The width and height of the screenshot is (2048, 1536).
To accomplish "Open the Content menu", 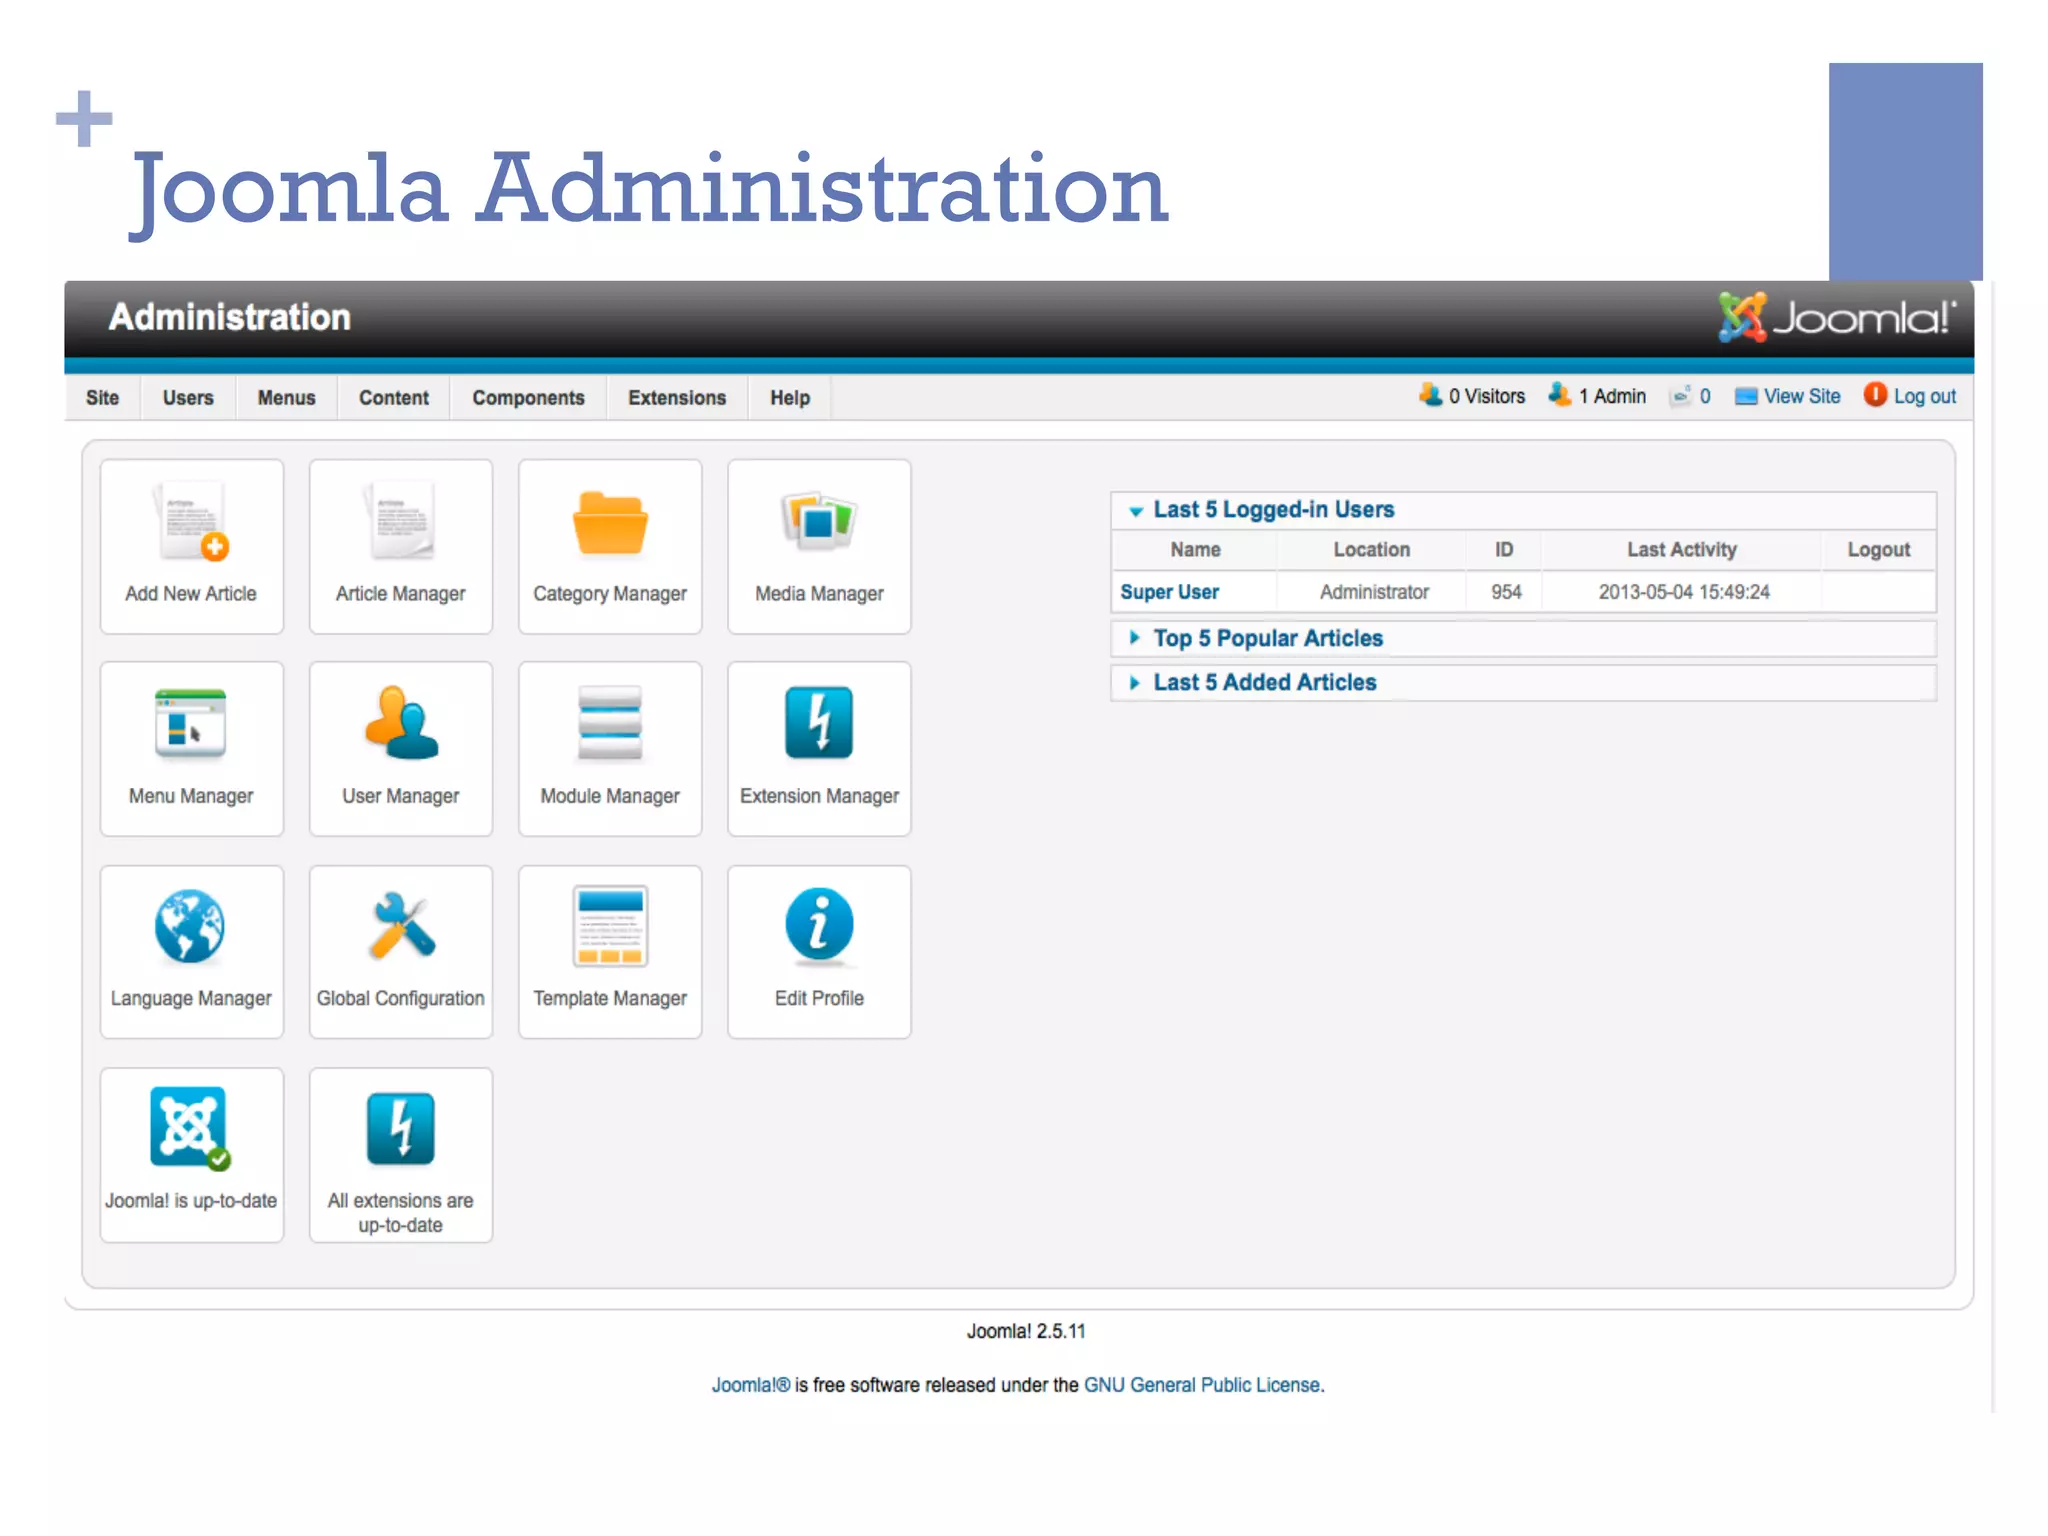I will point(394,397).
